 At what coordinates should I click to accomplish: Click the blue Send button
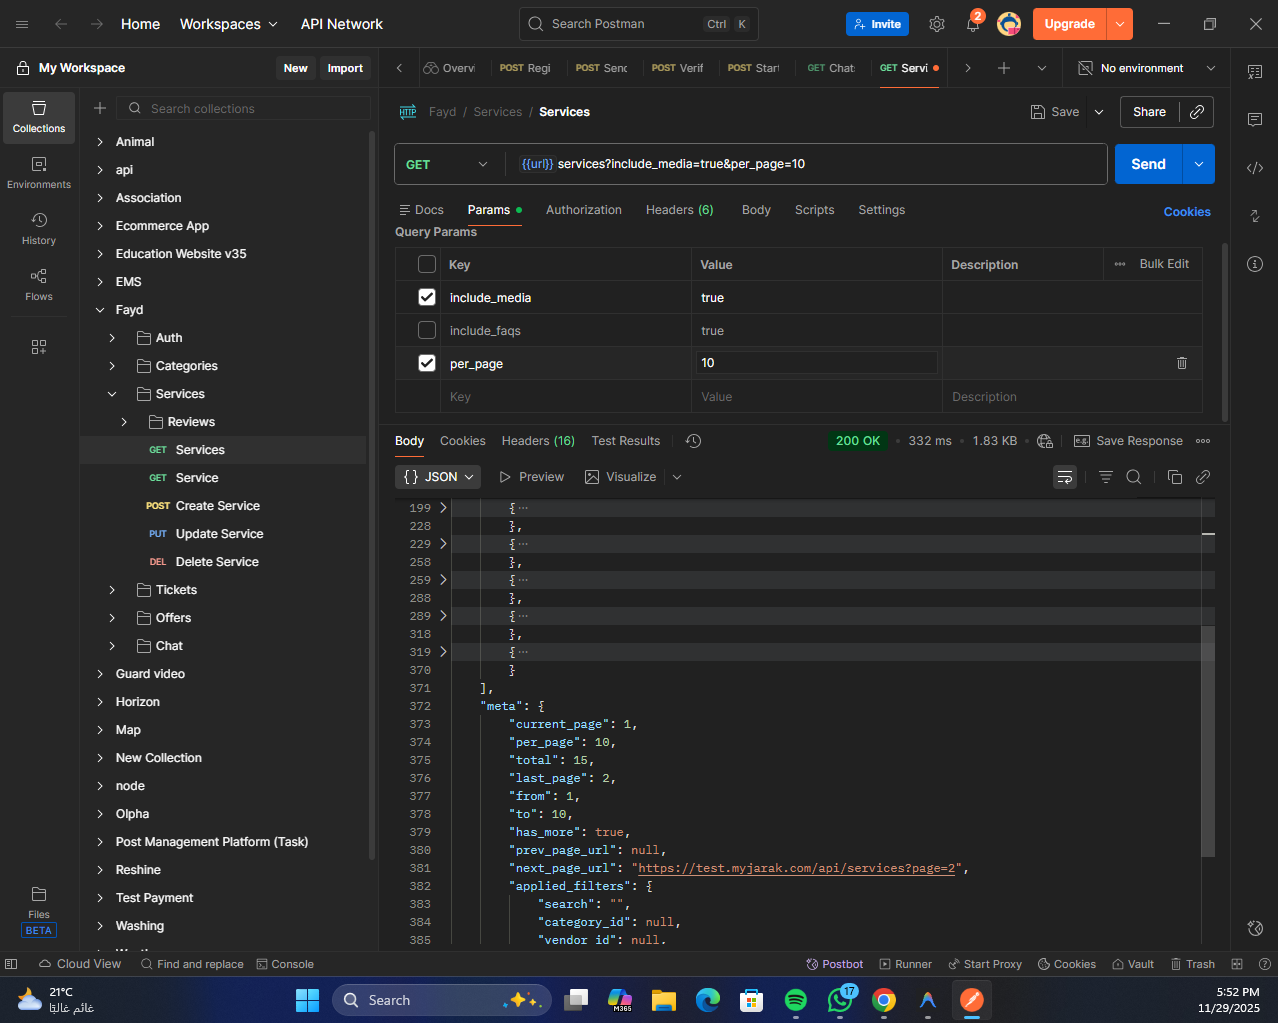click(1148, 165)
